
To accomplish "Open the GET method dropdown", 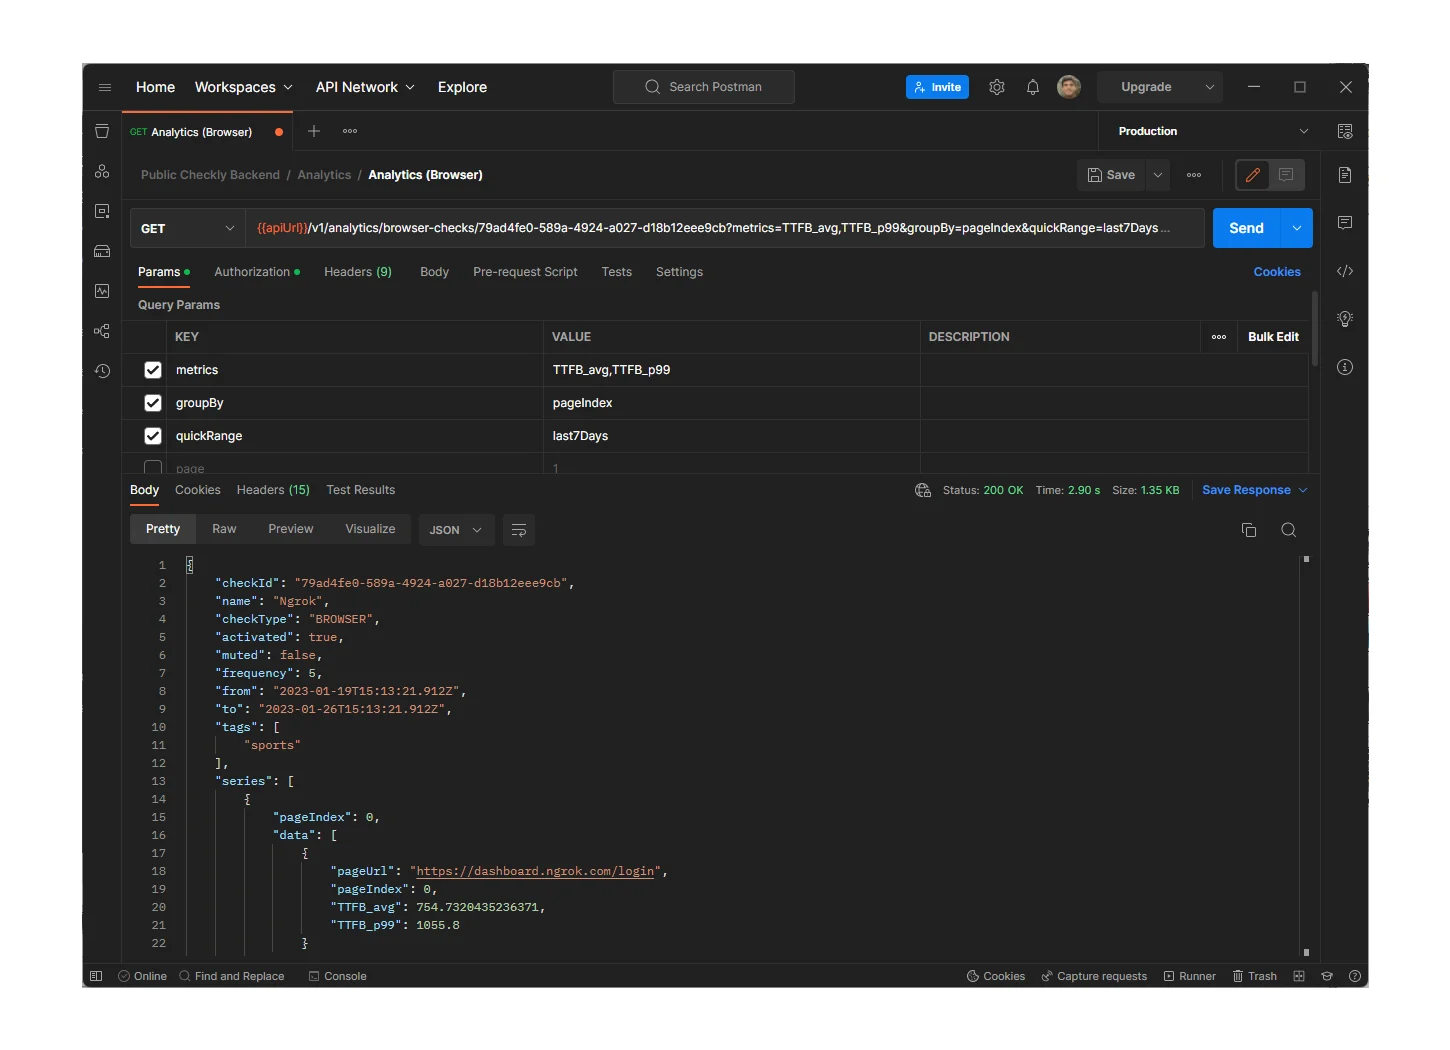I will (x=187, y=228).
